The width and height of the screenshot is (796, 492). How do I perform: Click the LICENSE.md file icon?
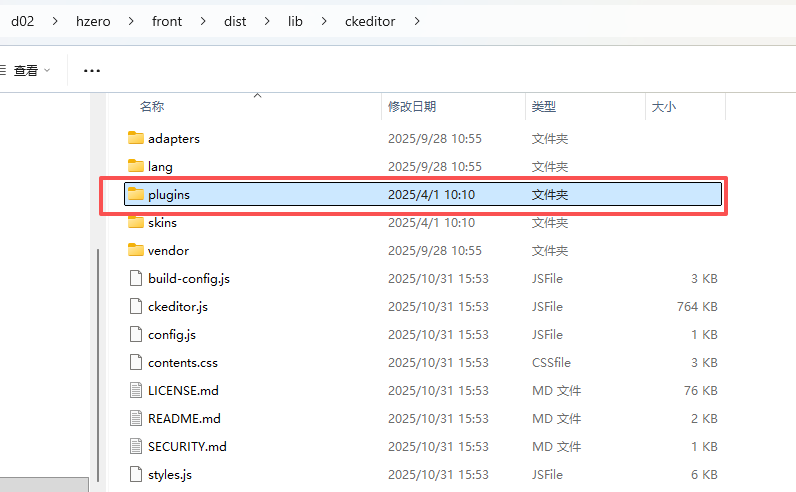136,390
